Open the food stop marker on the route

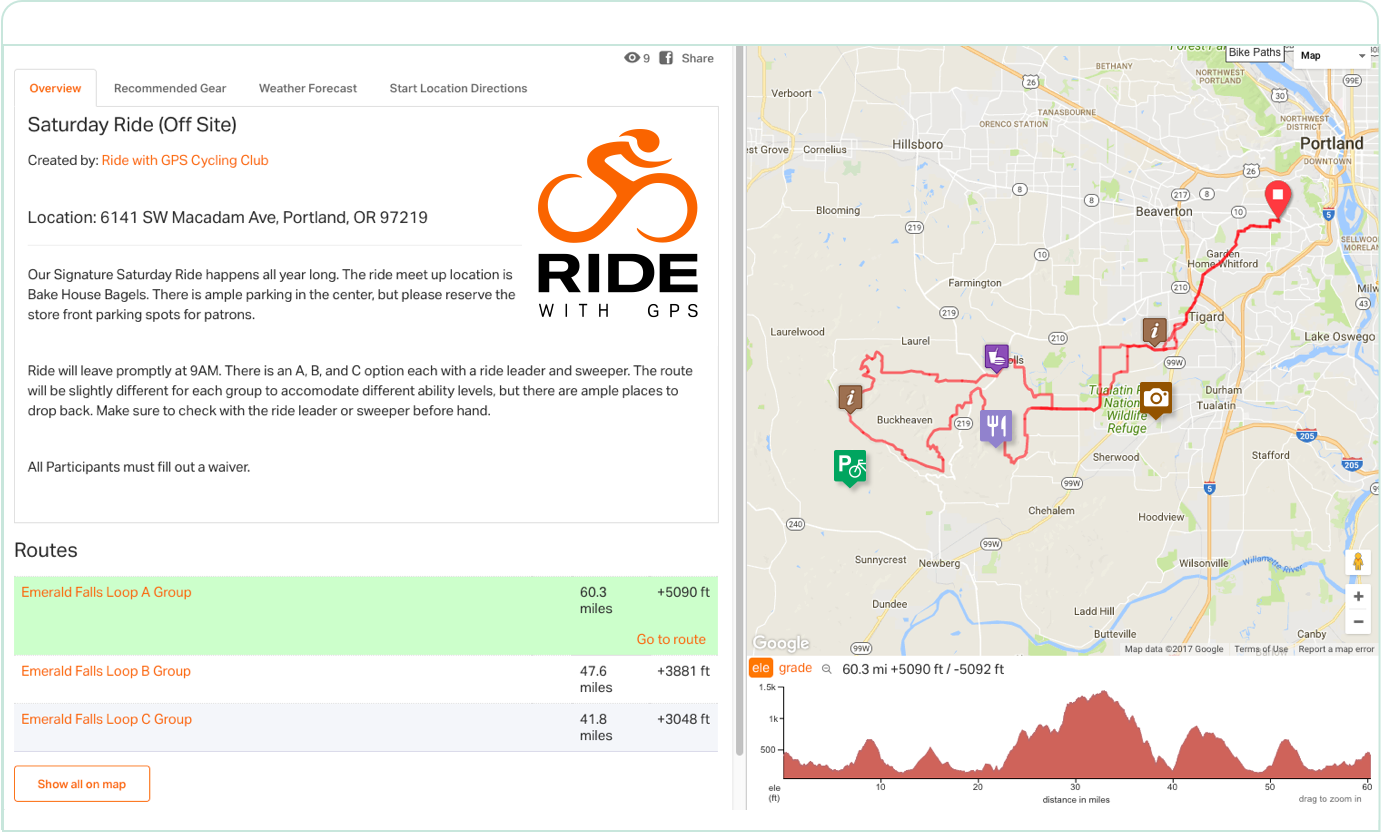996,425
